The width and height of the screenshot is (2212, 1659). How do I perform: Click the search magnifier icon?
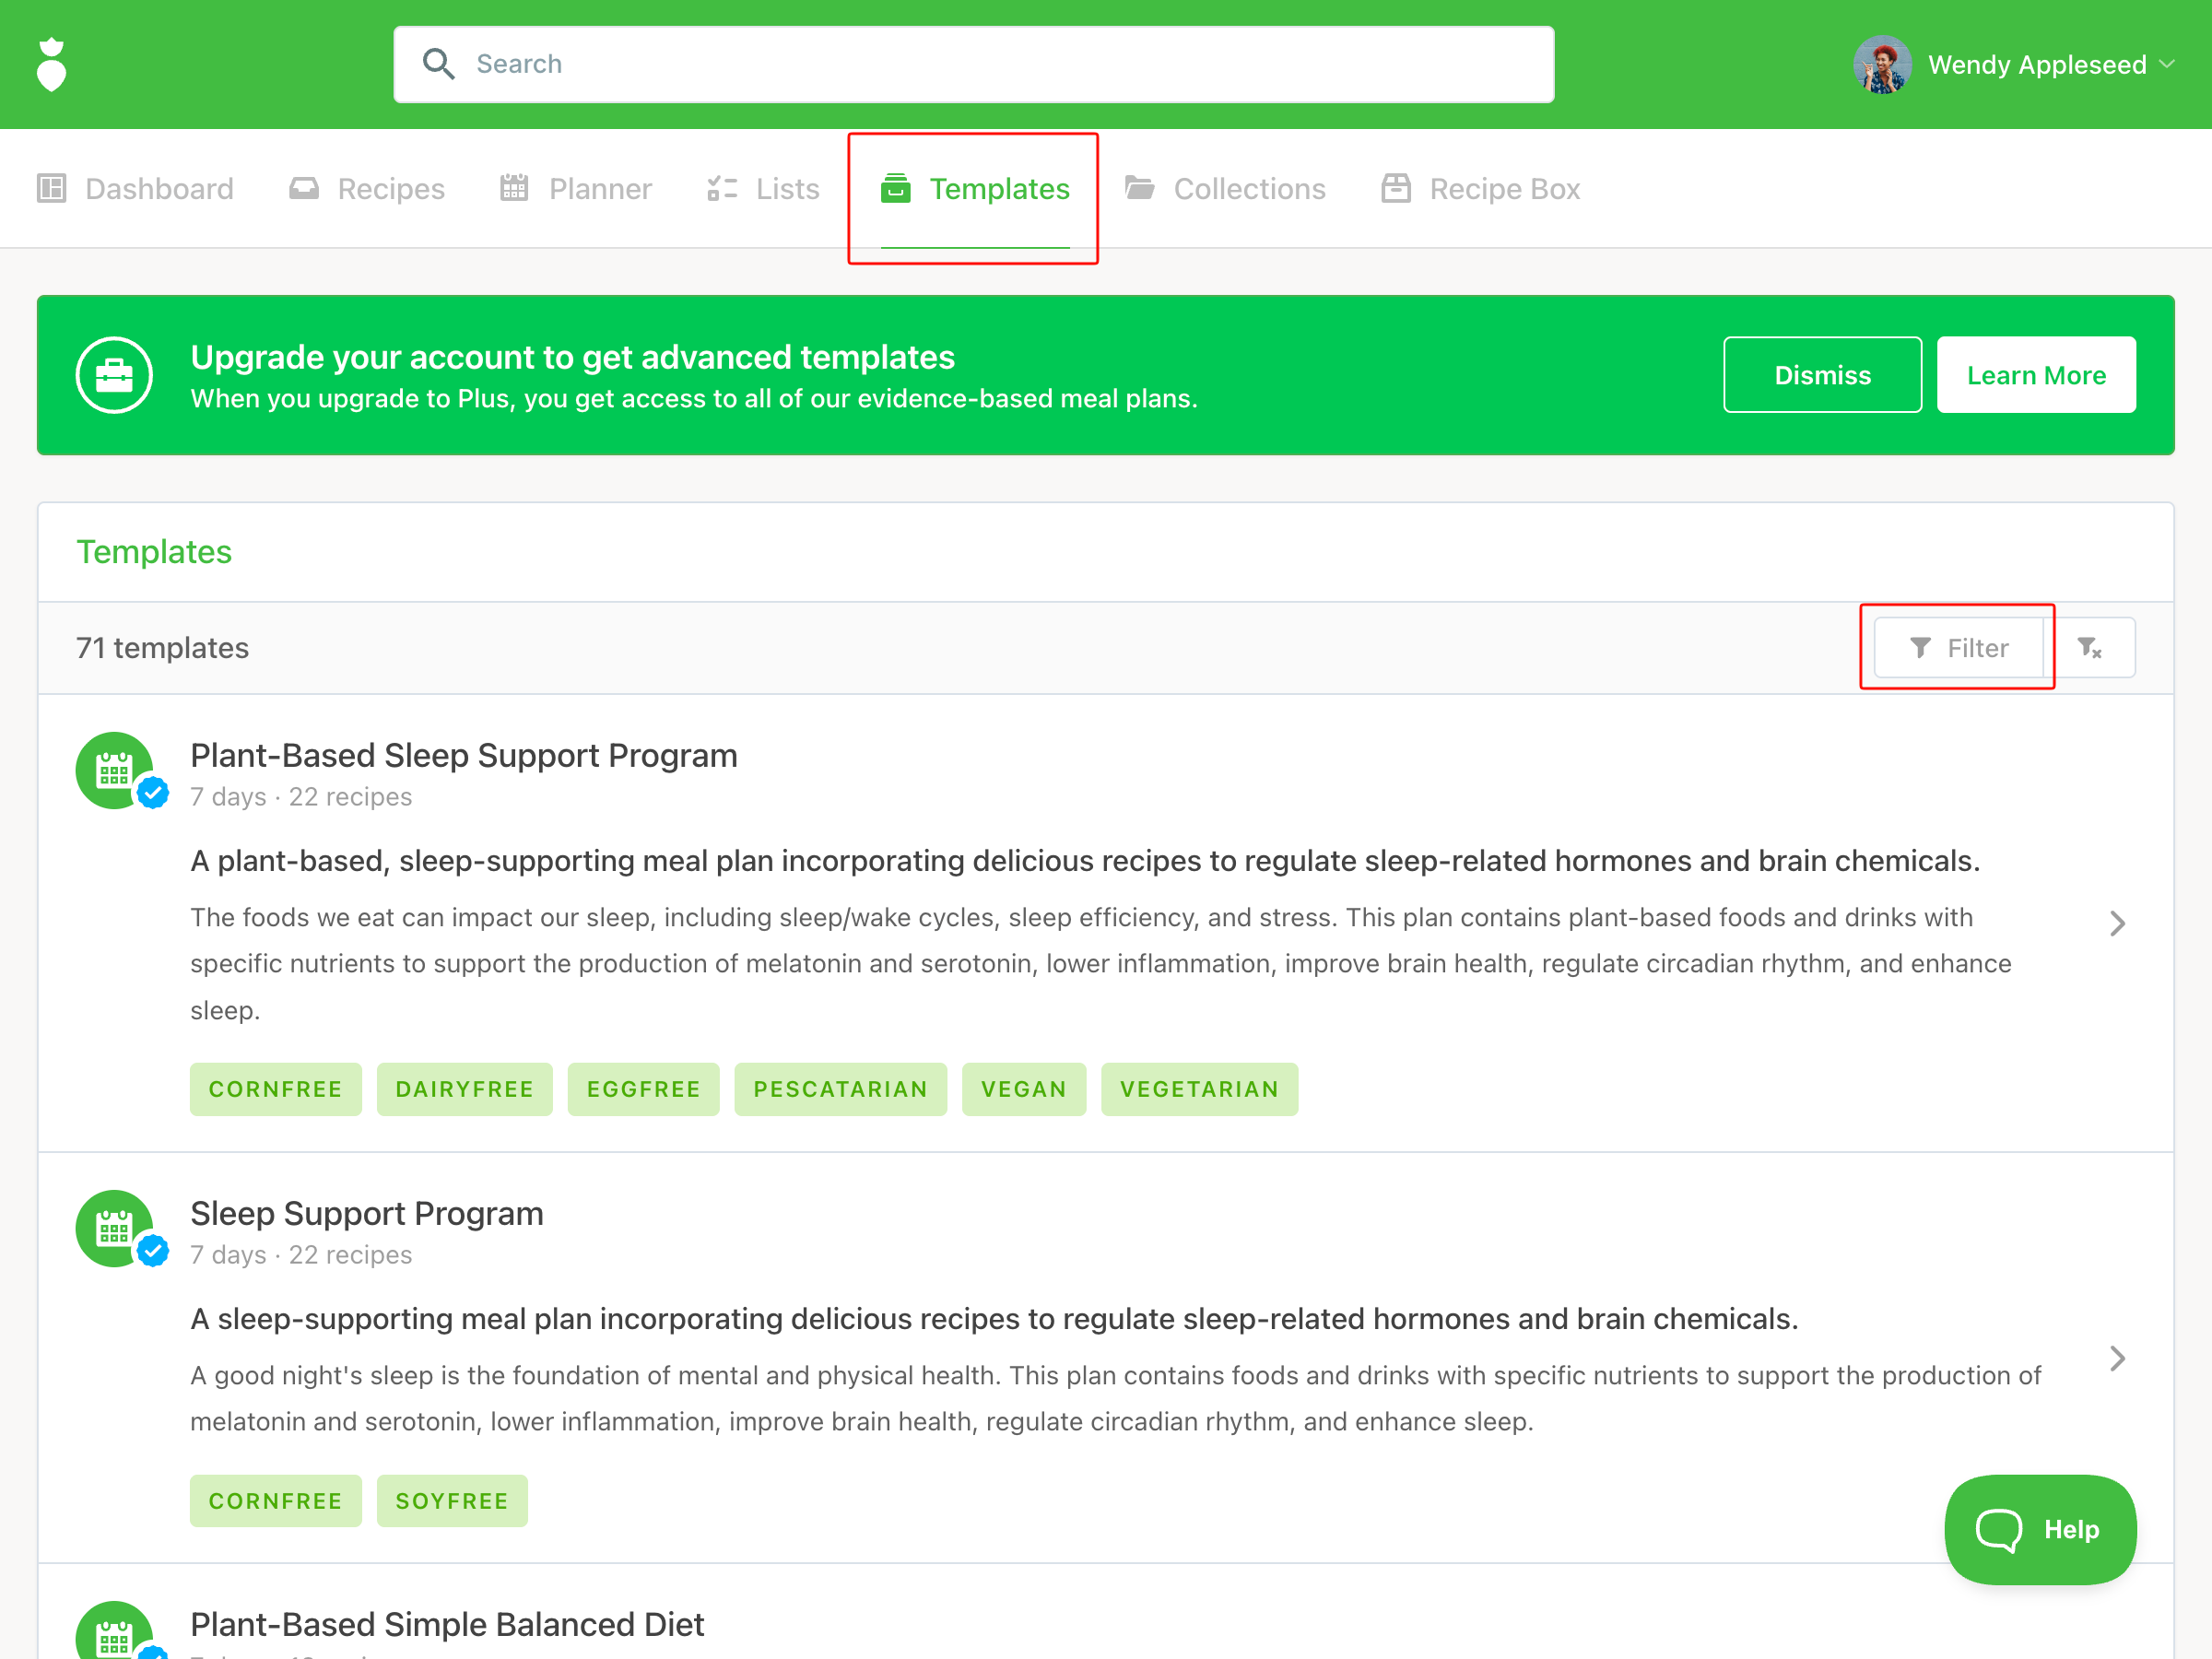[438, 64]
